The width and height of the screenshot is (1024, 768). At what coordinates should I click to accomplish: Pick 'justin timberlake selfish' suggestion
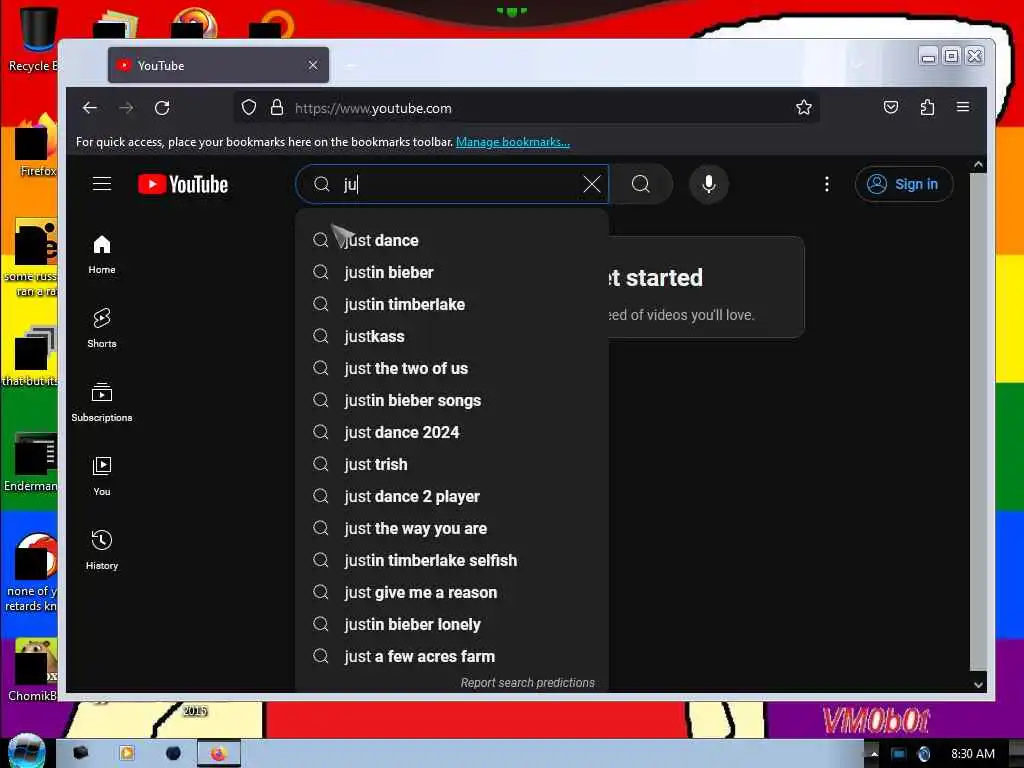(x=452, y=560)
